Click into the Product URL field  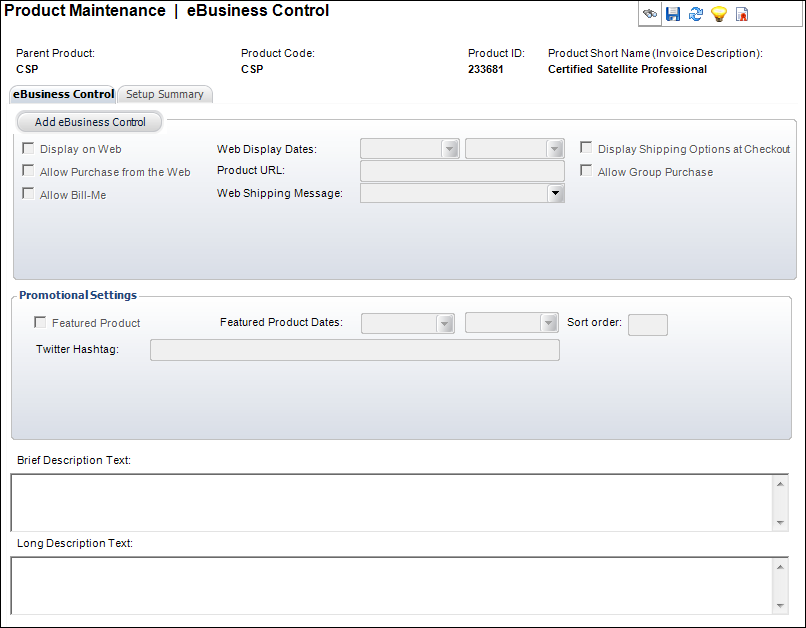462,171
